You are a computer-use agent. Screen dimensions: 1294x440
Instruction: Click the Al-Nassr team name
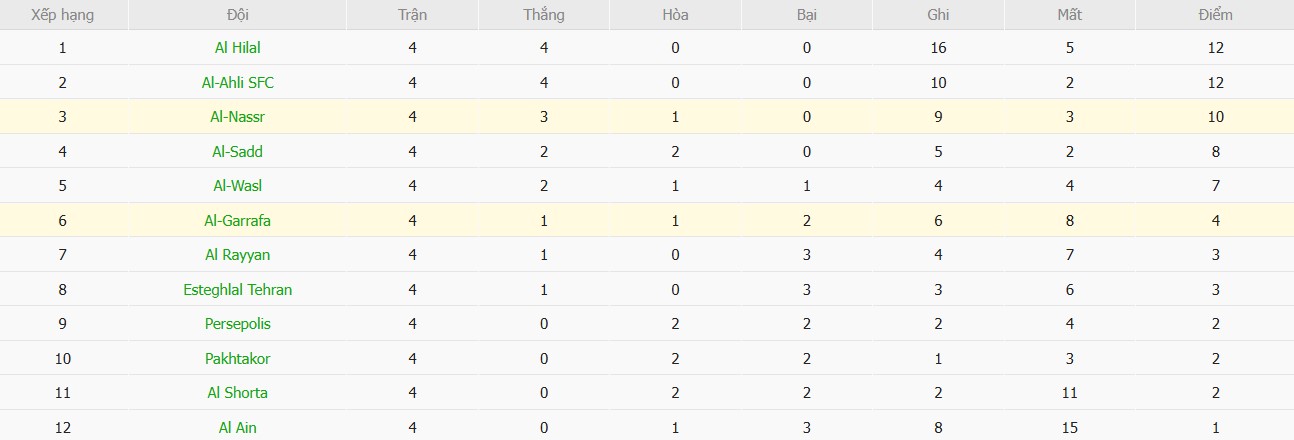(x=238, y=117)
